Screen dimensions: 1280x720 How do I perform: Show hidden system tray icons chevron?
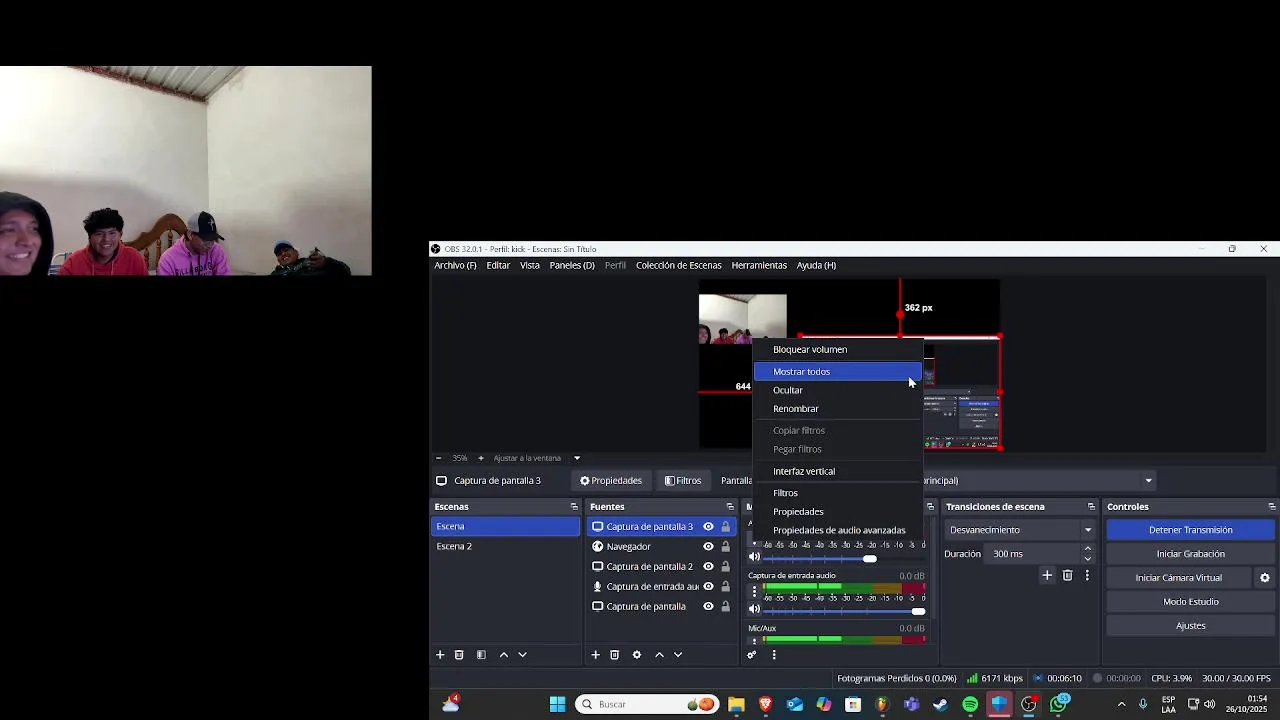coord(1121,704)
